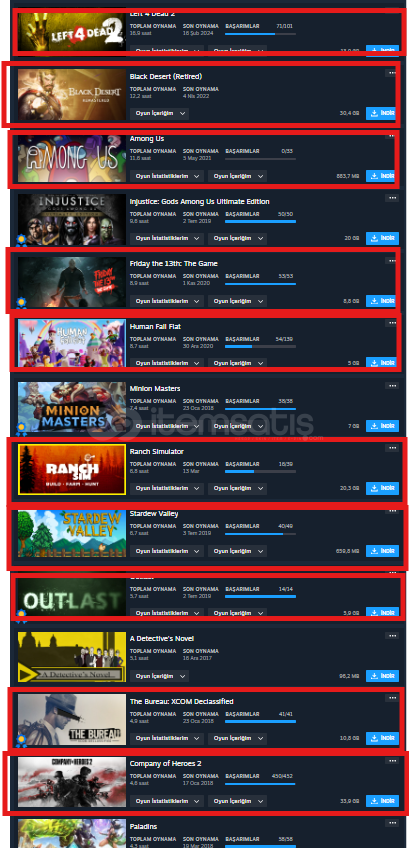Viewport: 409px width, 848px height.
Task: Open the Injustice: Gods Among Us title link
Action: [199, 202]
